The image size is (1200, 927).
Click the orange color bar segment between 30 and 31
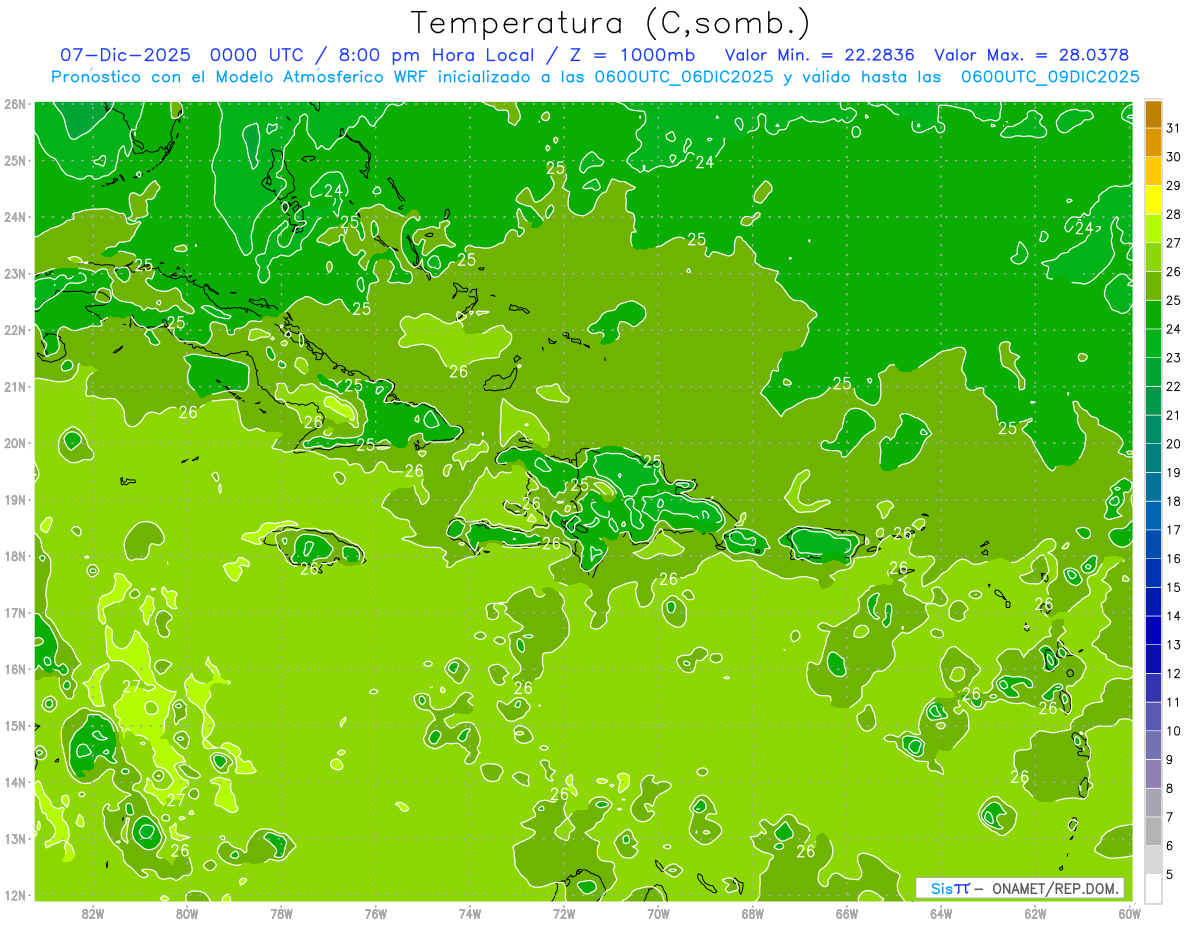(1153, 143)
